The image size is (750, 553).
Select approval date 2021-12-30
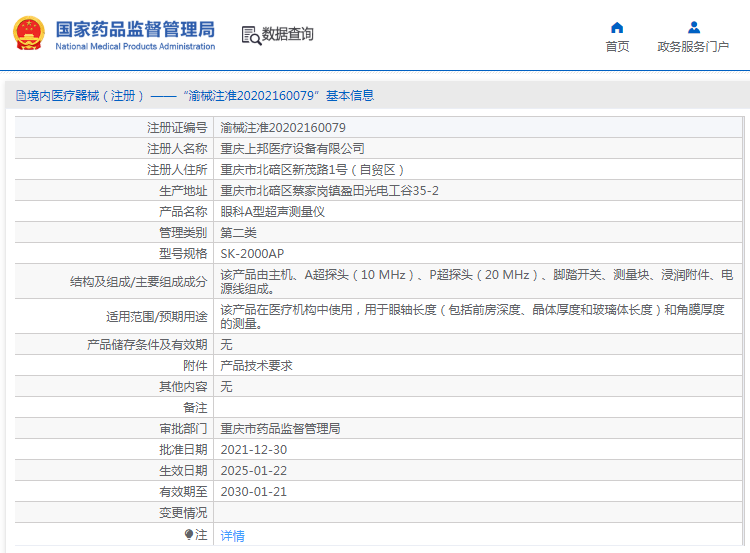click(x=254, y=450)
